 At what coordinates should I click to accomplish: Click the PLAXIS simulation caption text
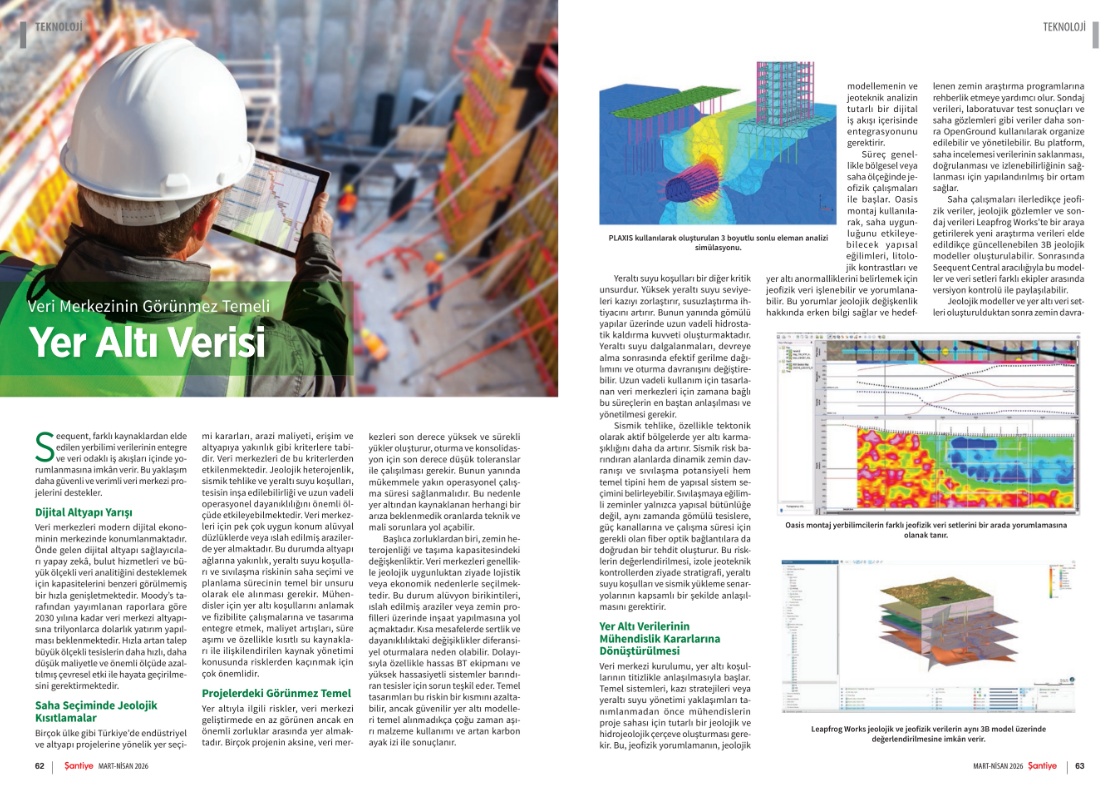click(x=714, y=243)
